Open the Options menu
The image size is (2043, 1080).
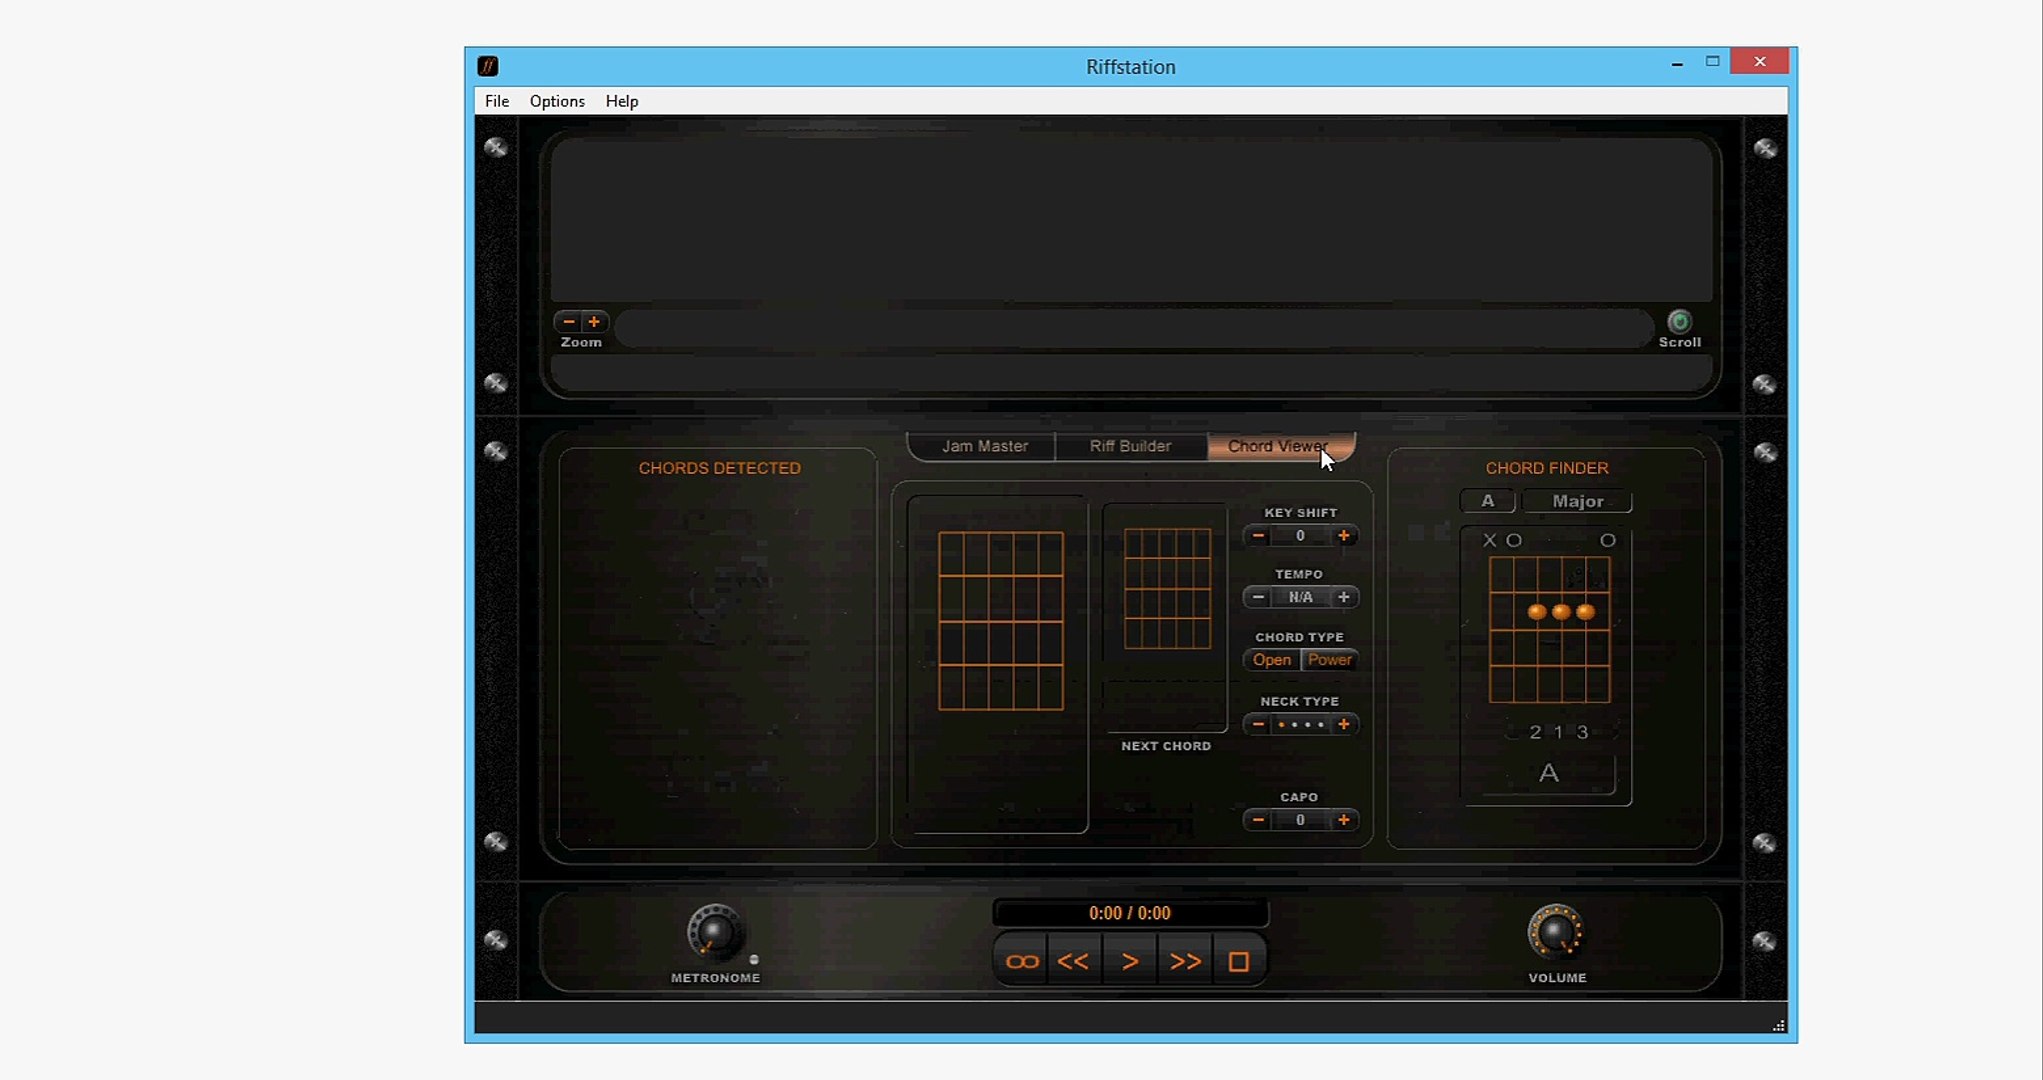point(557,101)
